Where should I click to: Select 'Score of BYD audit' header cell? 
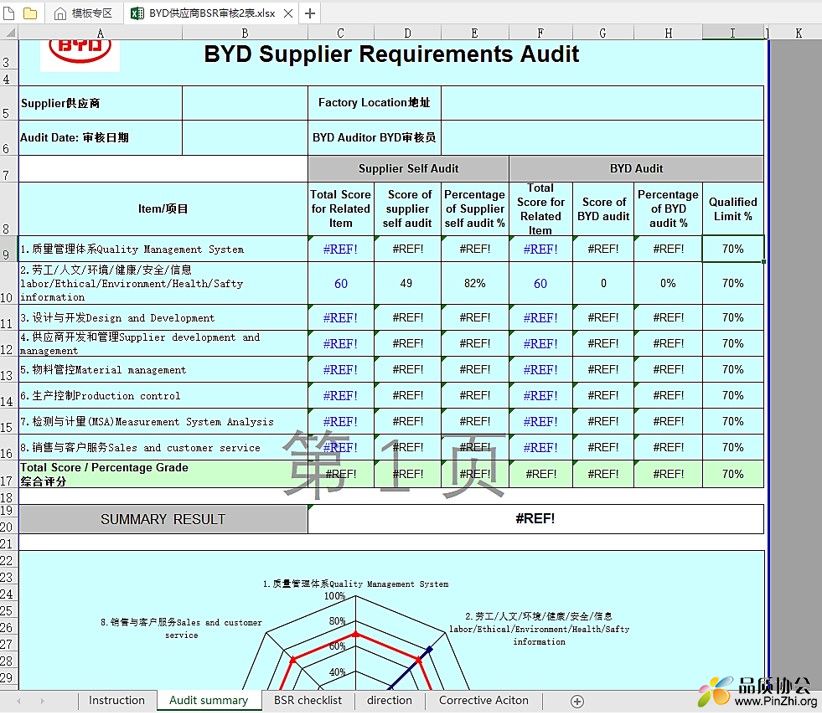pyautogui.click(x=603, y=209)
